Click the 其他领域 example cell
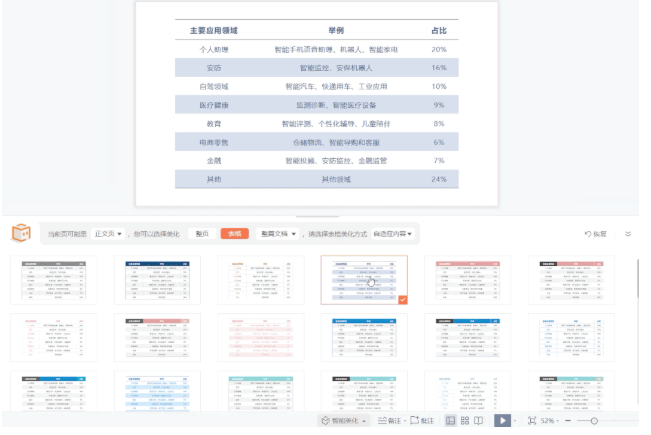Screen dimensions: 651x435 (x=336, y=179)
